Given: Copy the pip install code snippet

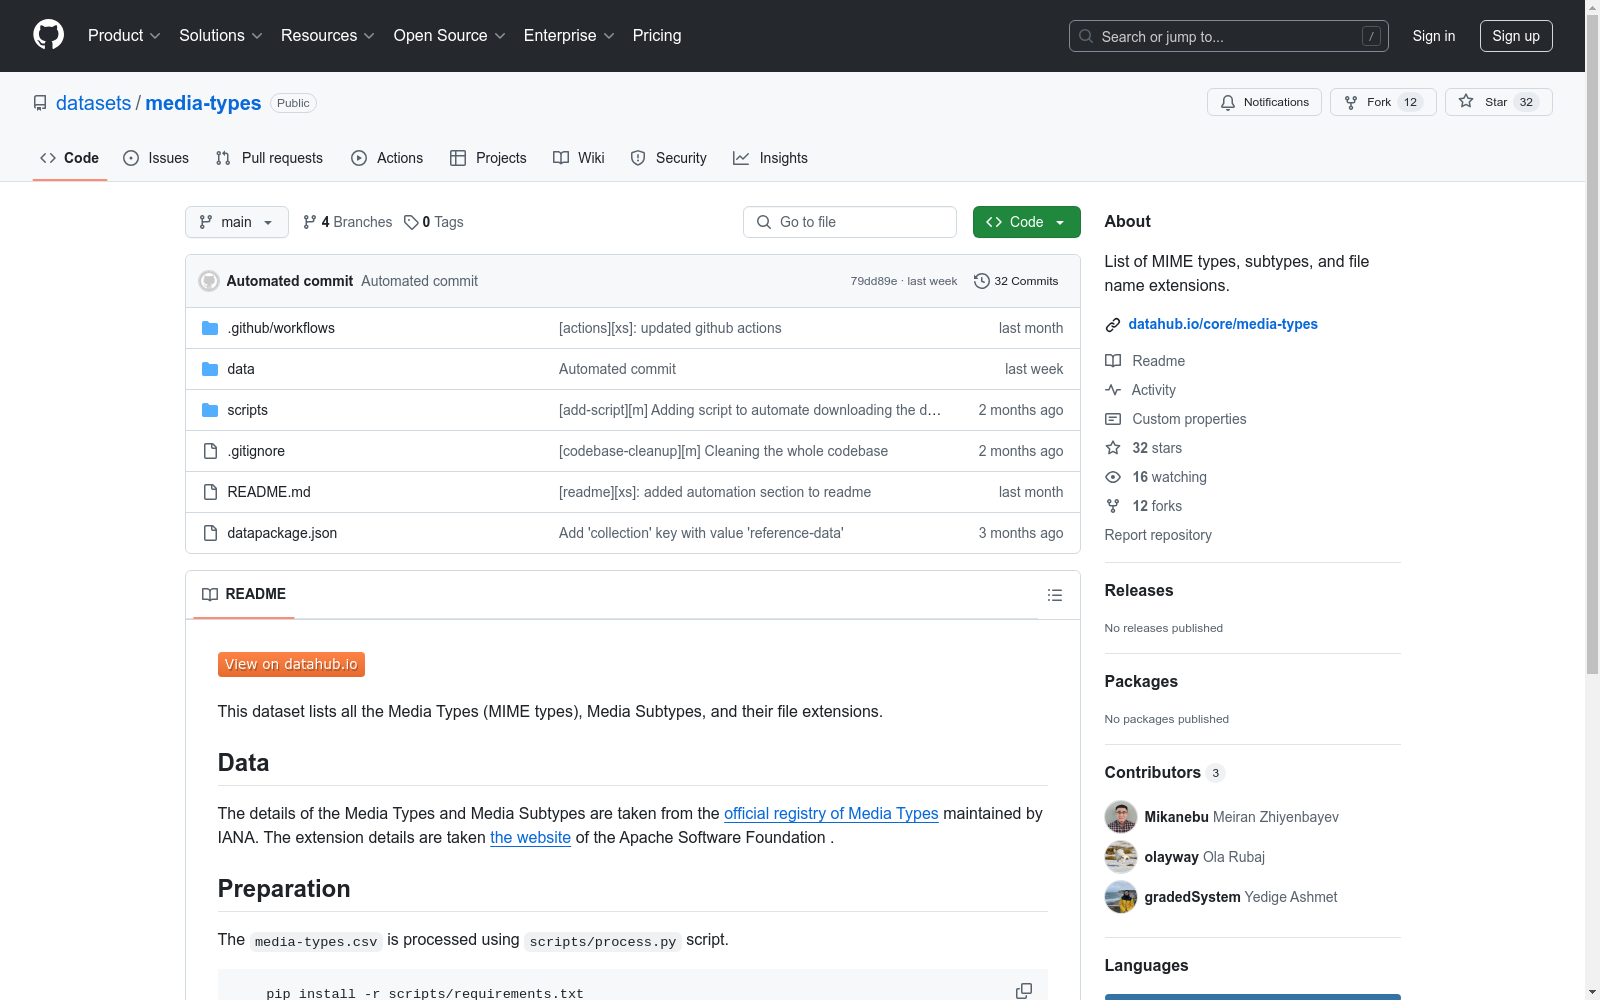Looking at the screenshot, I should 1024,991.
